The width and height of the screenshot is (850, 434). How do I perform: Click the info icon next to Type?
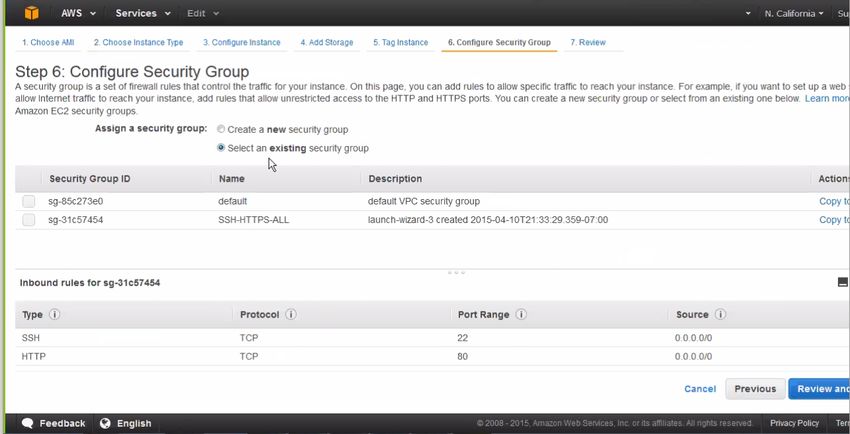point(55,314)
